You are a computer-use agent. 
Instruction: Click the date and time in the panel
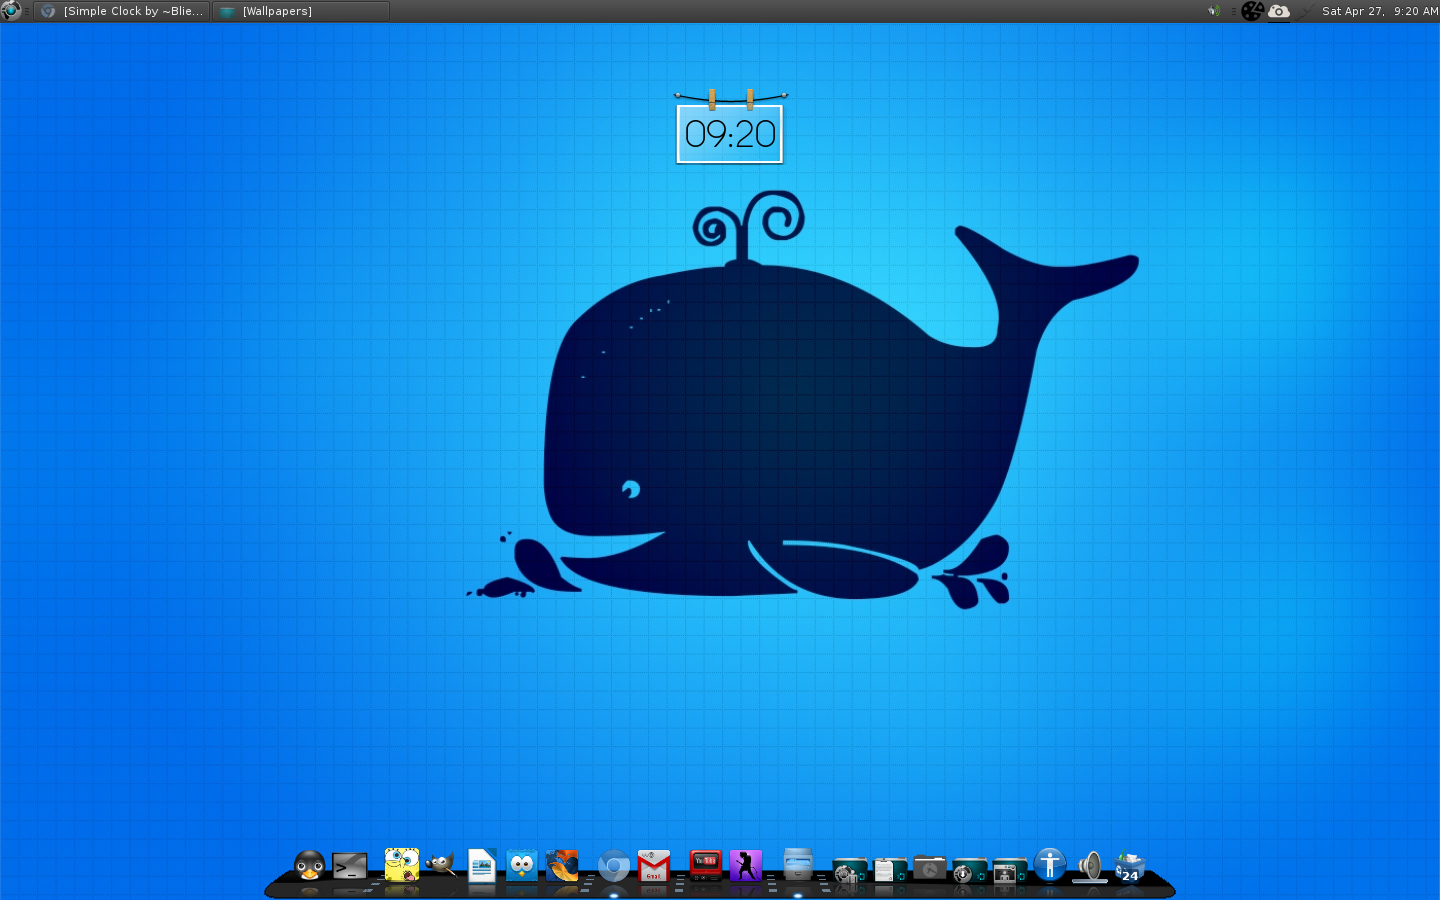click(x=1379, y=11)
